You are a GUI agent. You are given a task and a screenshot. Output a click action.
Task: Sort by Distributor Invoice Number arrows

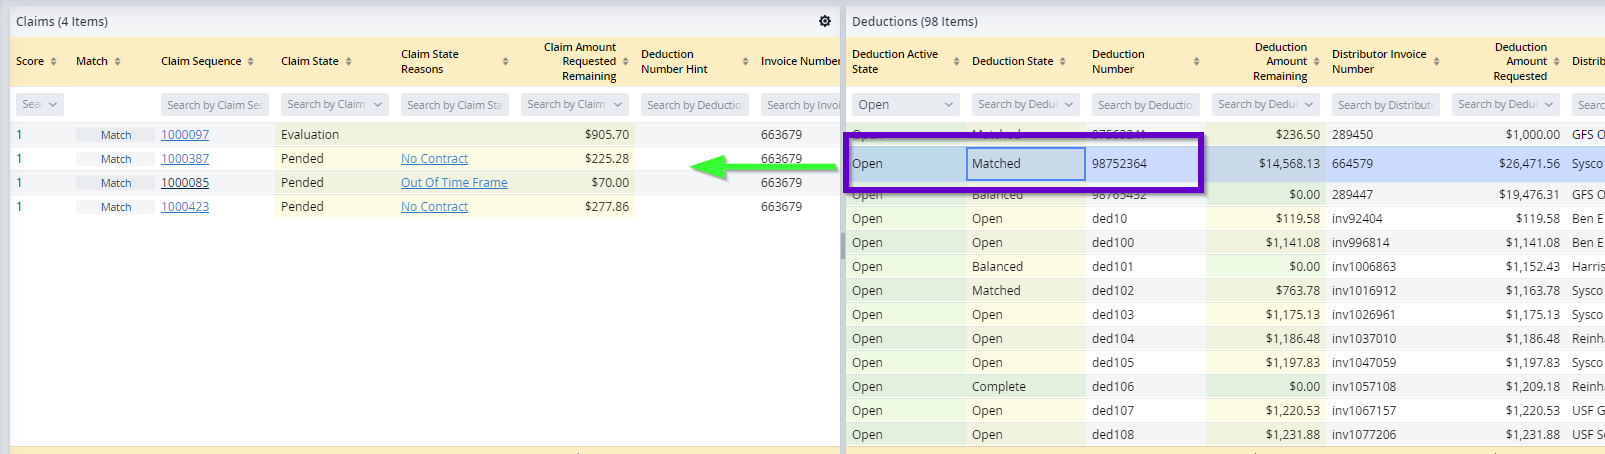(x=1437, y=62)
